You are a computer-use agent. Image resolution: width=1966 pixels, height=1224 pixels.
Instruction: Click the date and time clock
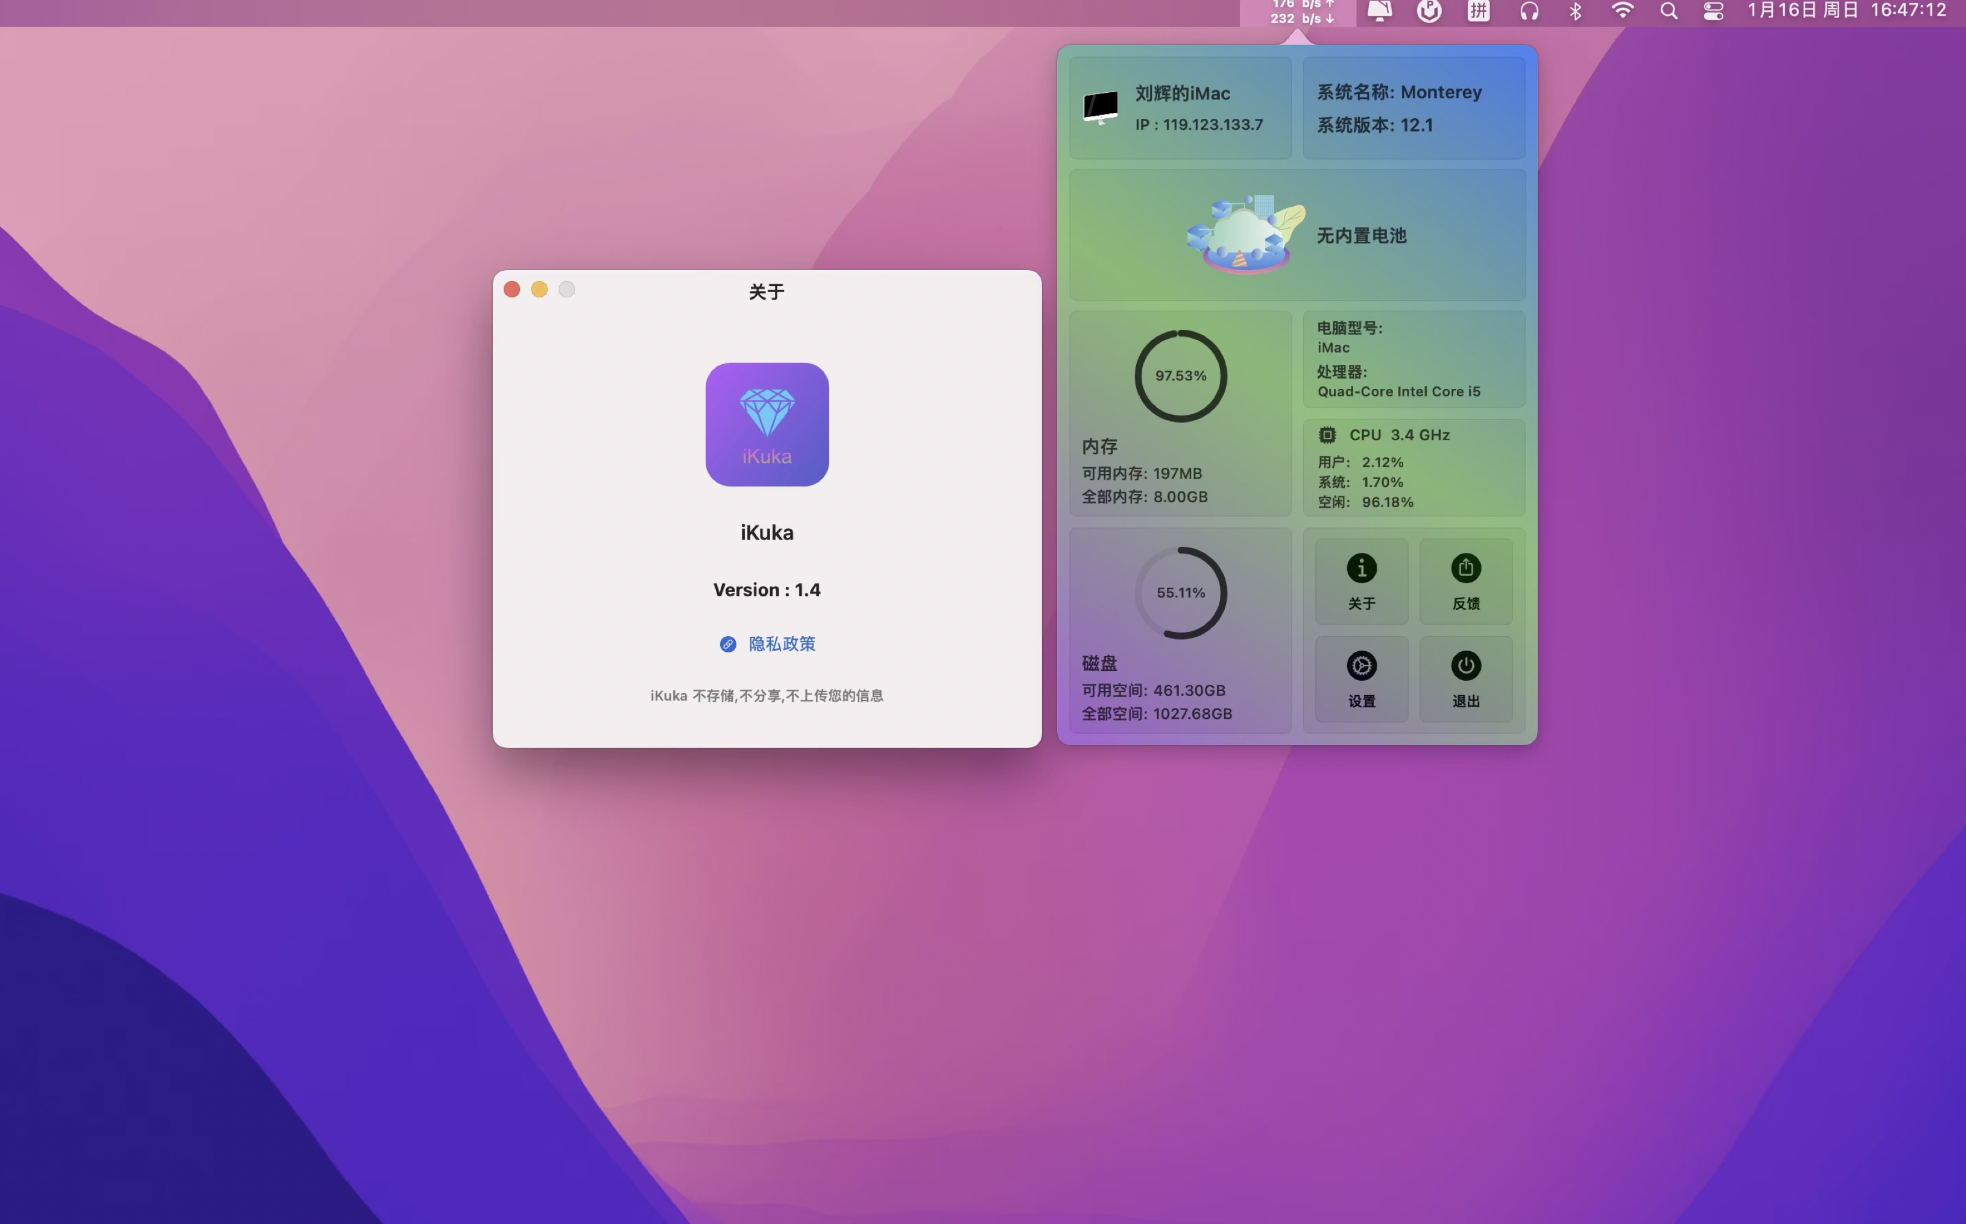pyautogui.click(x=1846, y=12)
